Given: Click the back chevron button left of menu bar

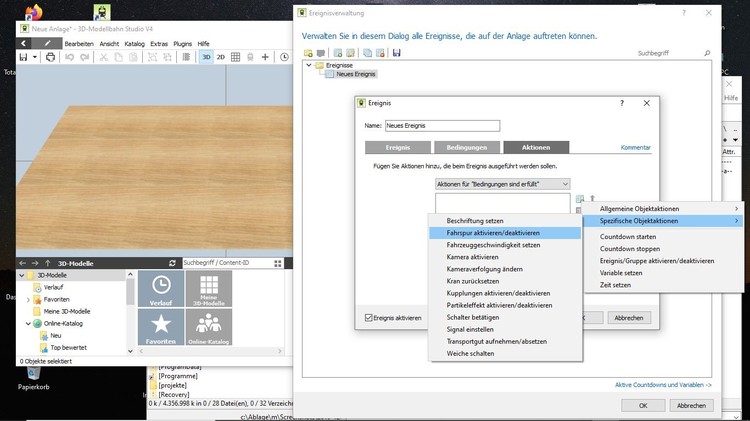Looking at the screenshot, I should point(23,43).
